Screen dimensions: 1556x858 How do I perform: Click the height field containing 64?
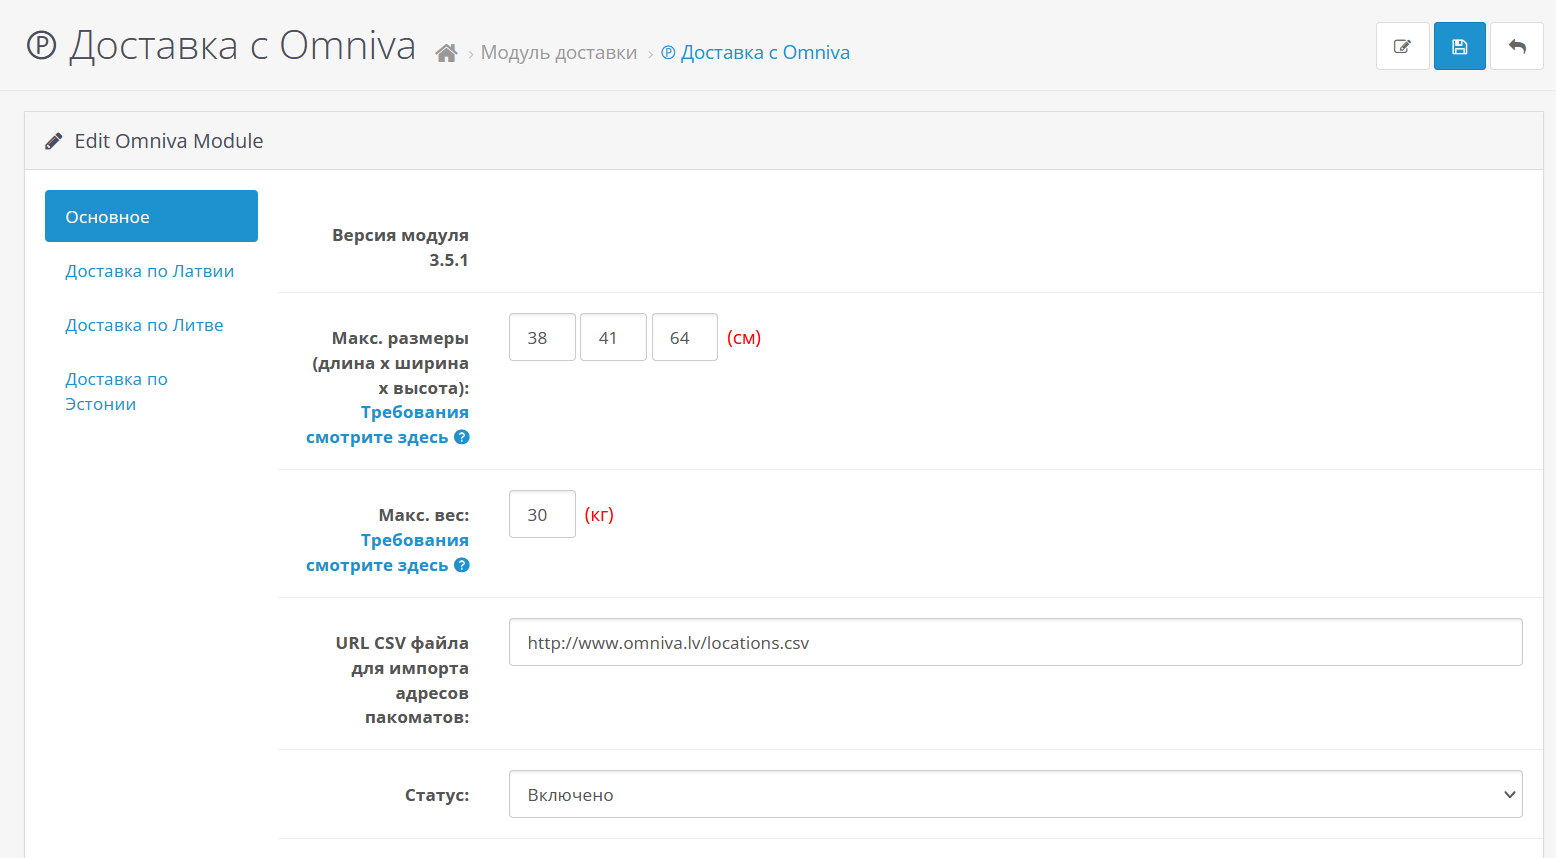[684, 337]
